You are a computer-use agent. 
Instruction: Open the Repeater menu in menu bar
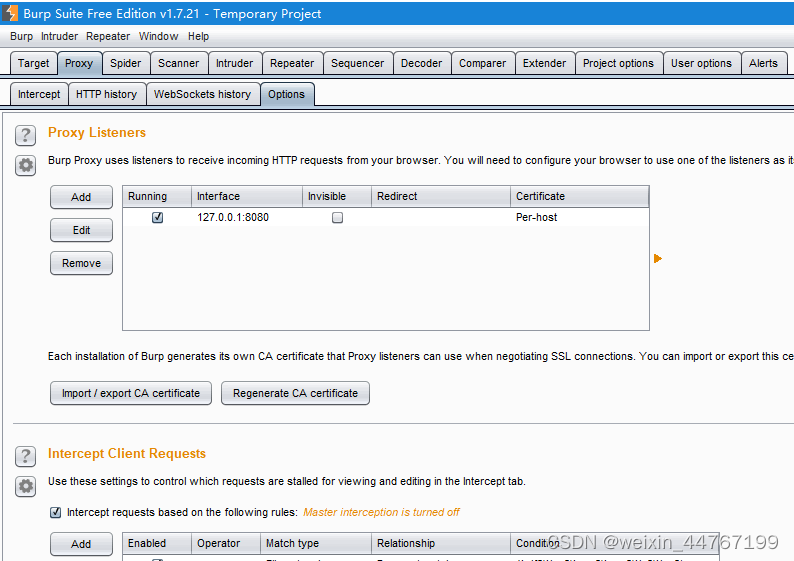(108, 36)
